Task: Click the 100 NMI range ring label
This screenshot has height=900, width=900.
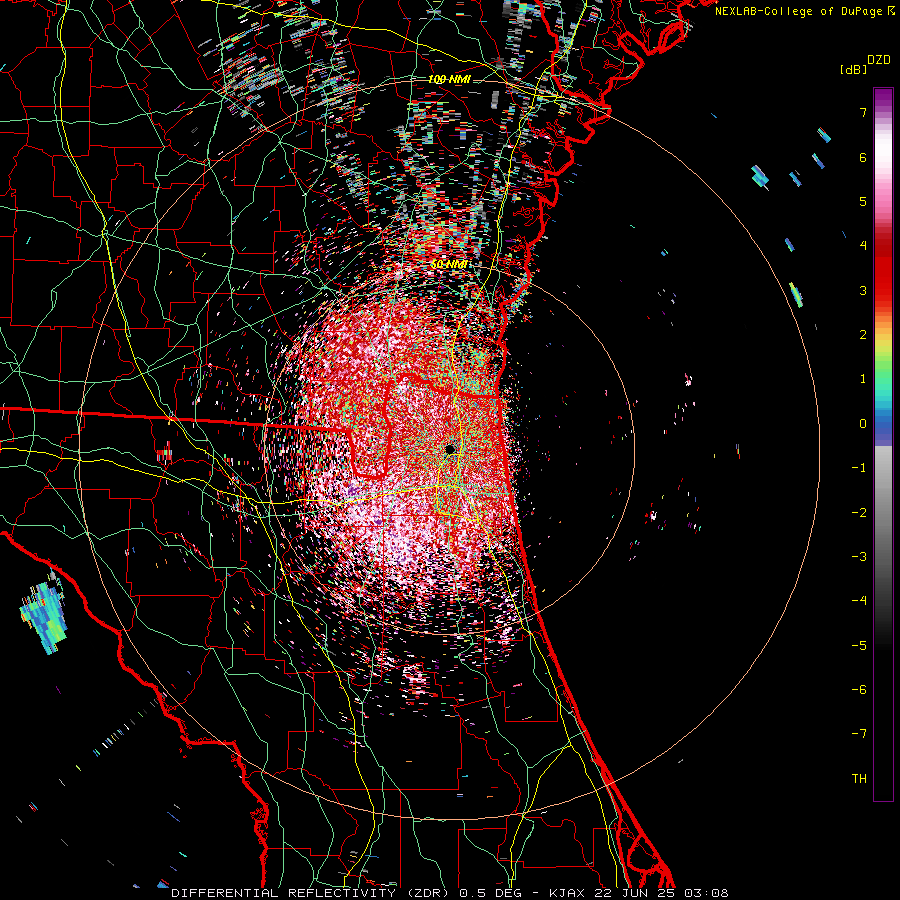Action: (x=449, y=79)
